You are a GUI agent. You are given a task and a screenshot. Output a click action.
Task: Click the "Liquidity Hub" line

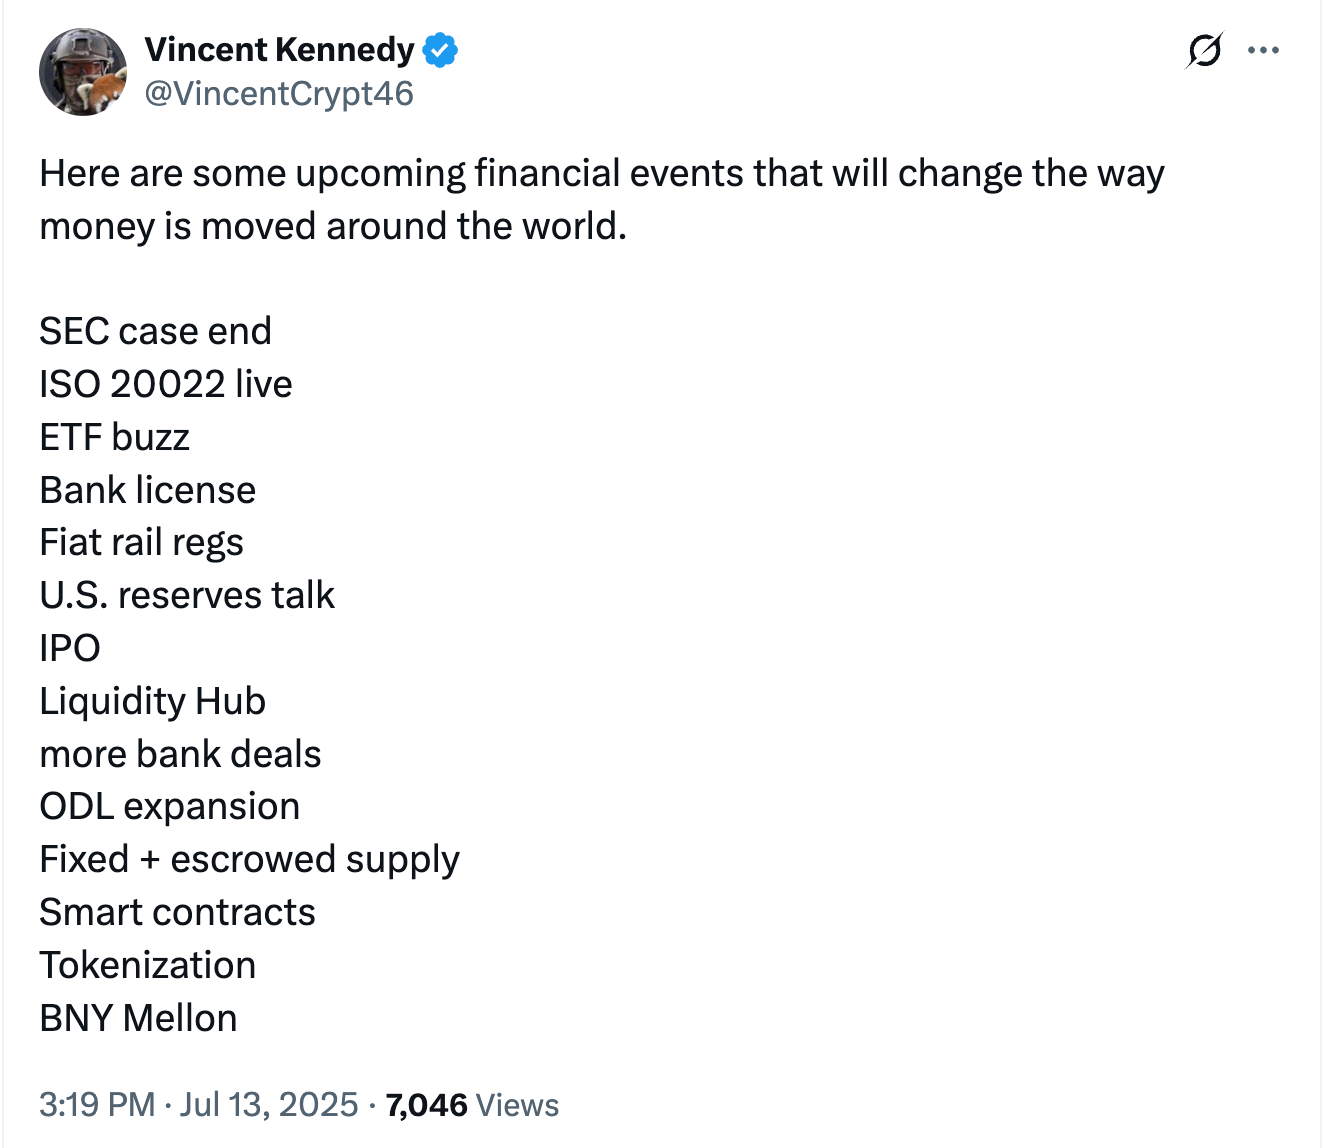click(x=152, y=701)
